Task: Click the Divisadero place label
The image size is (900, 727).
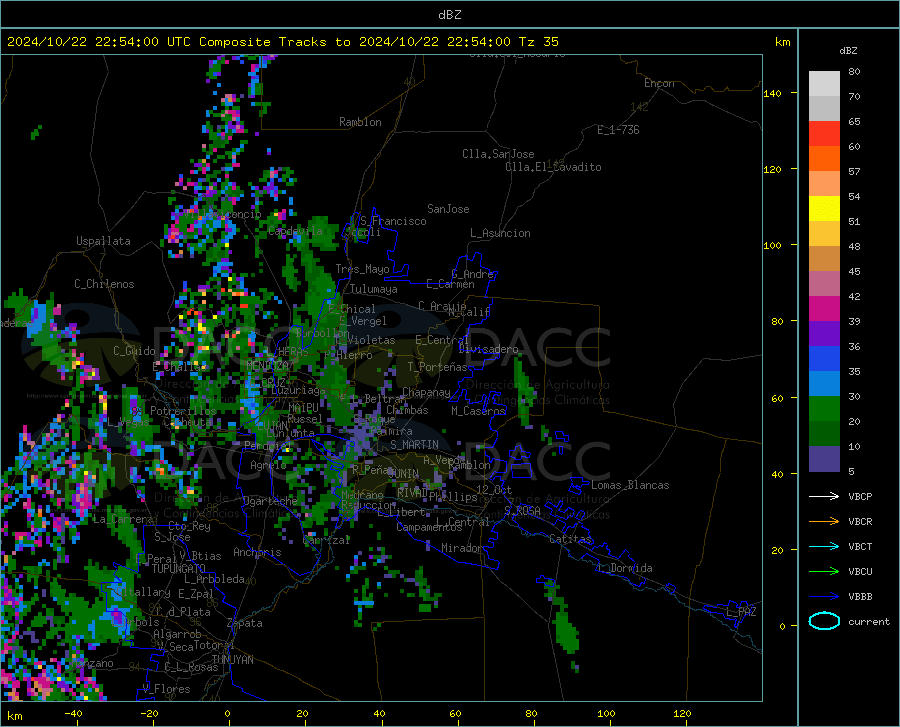Action: coord(488,349)
